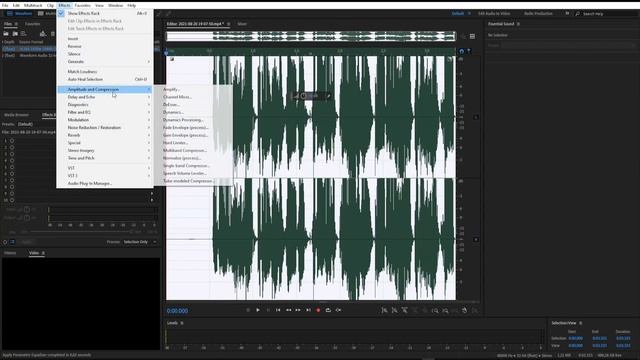Open the Process Selection Only dropdown
Image resolution: width=640 pixels, height=360 pixels.
pyautogui.click(x=140, y=242)
